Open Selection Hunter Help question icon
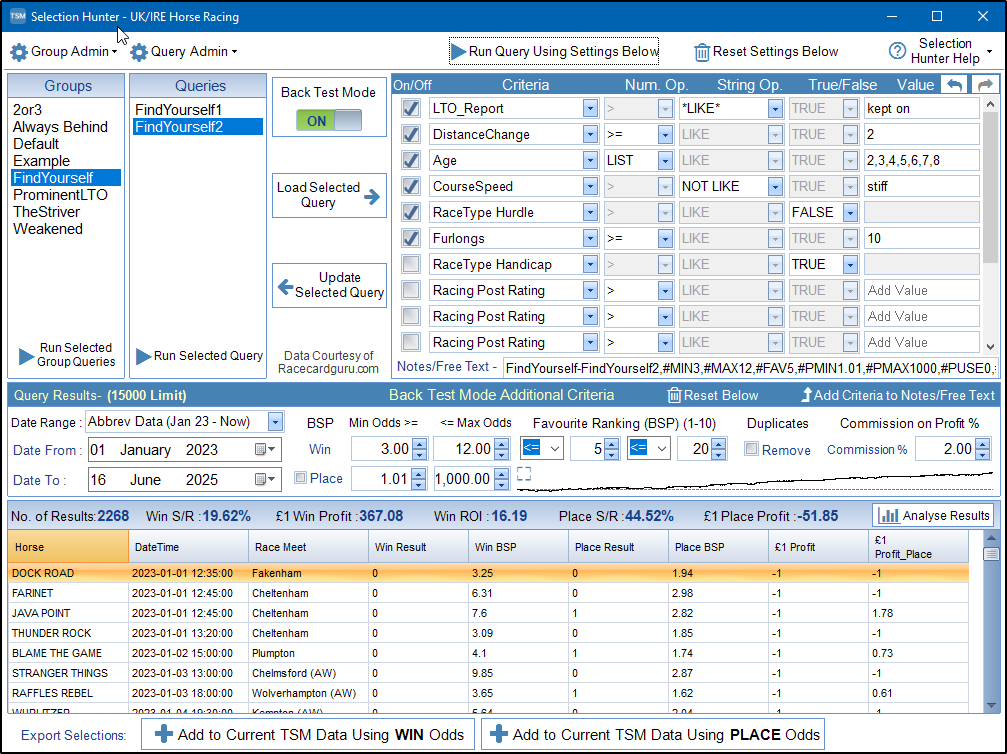This screenshot has height=754, width=1007. (897, 52)
